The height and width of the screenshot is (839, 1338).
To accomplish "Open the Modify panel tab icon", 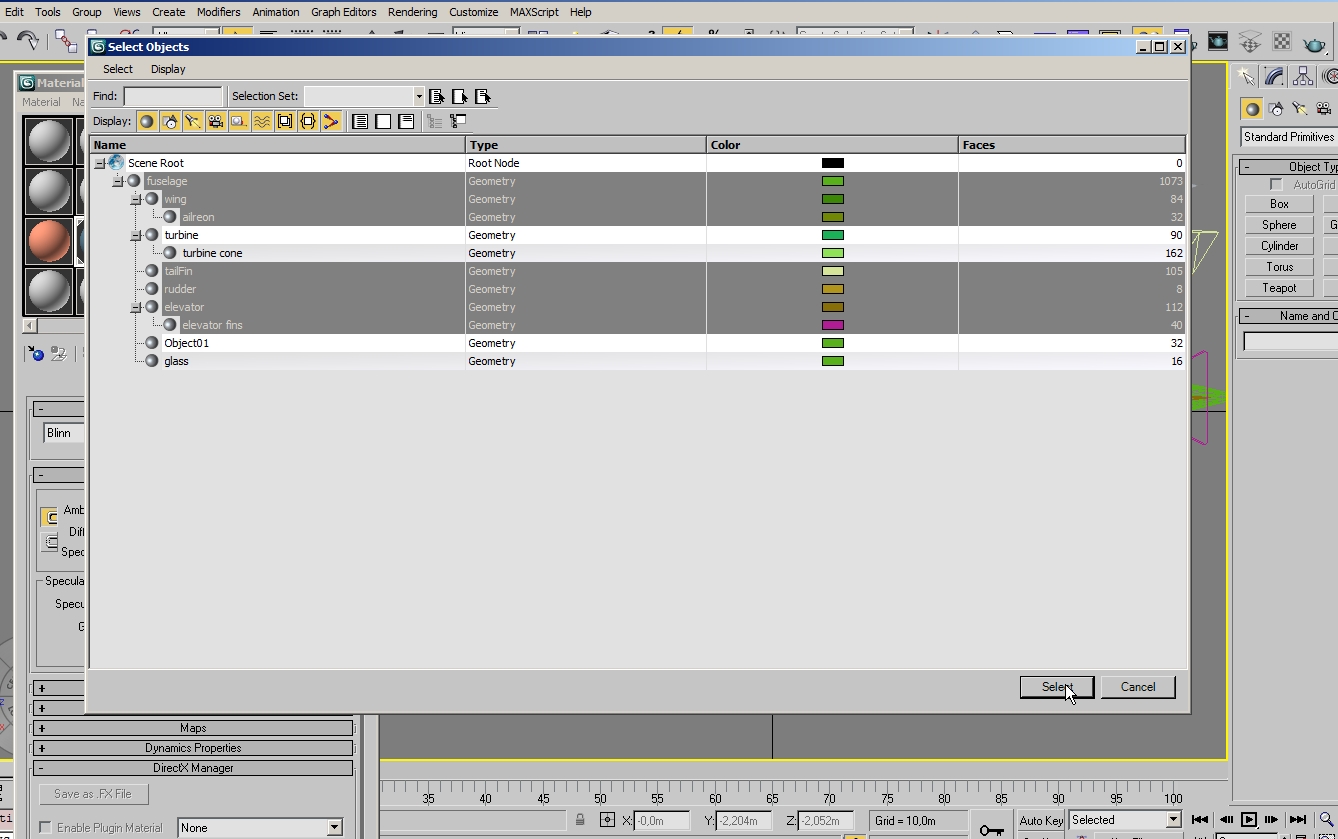I will pos(1274,76).
